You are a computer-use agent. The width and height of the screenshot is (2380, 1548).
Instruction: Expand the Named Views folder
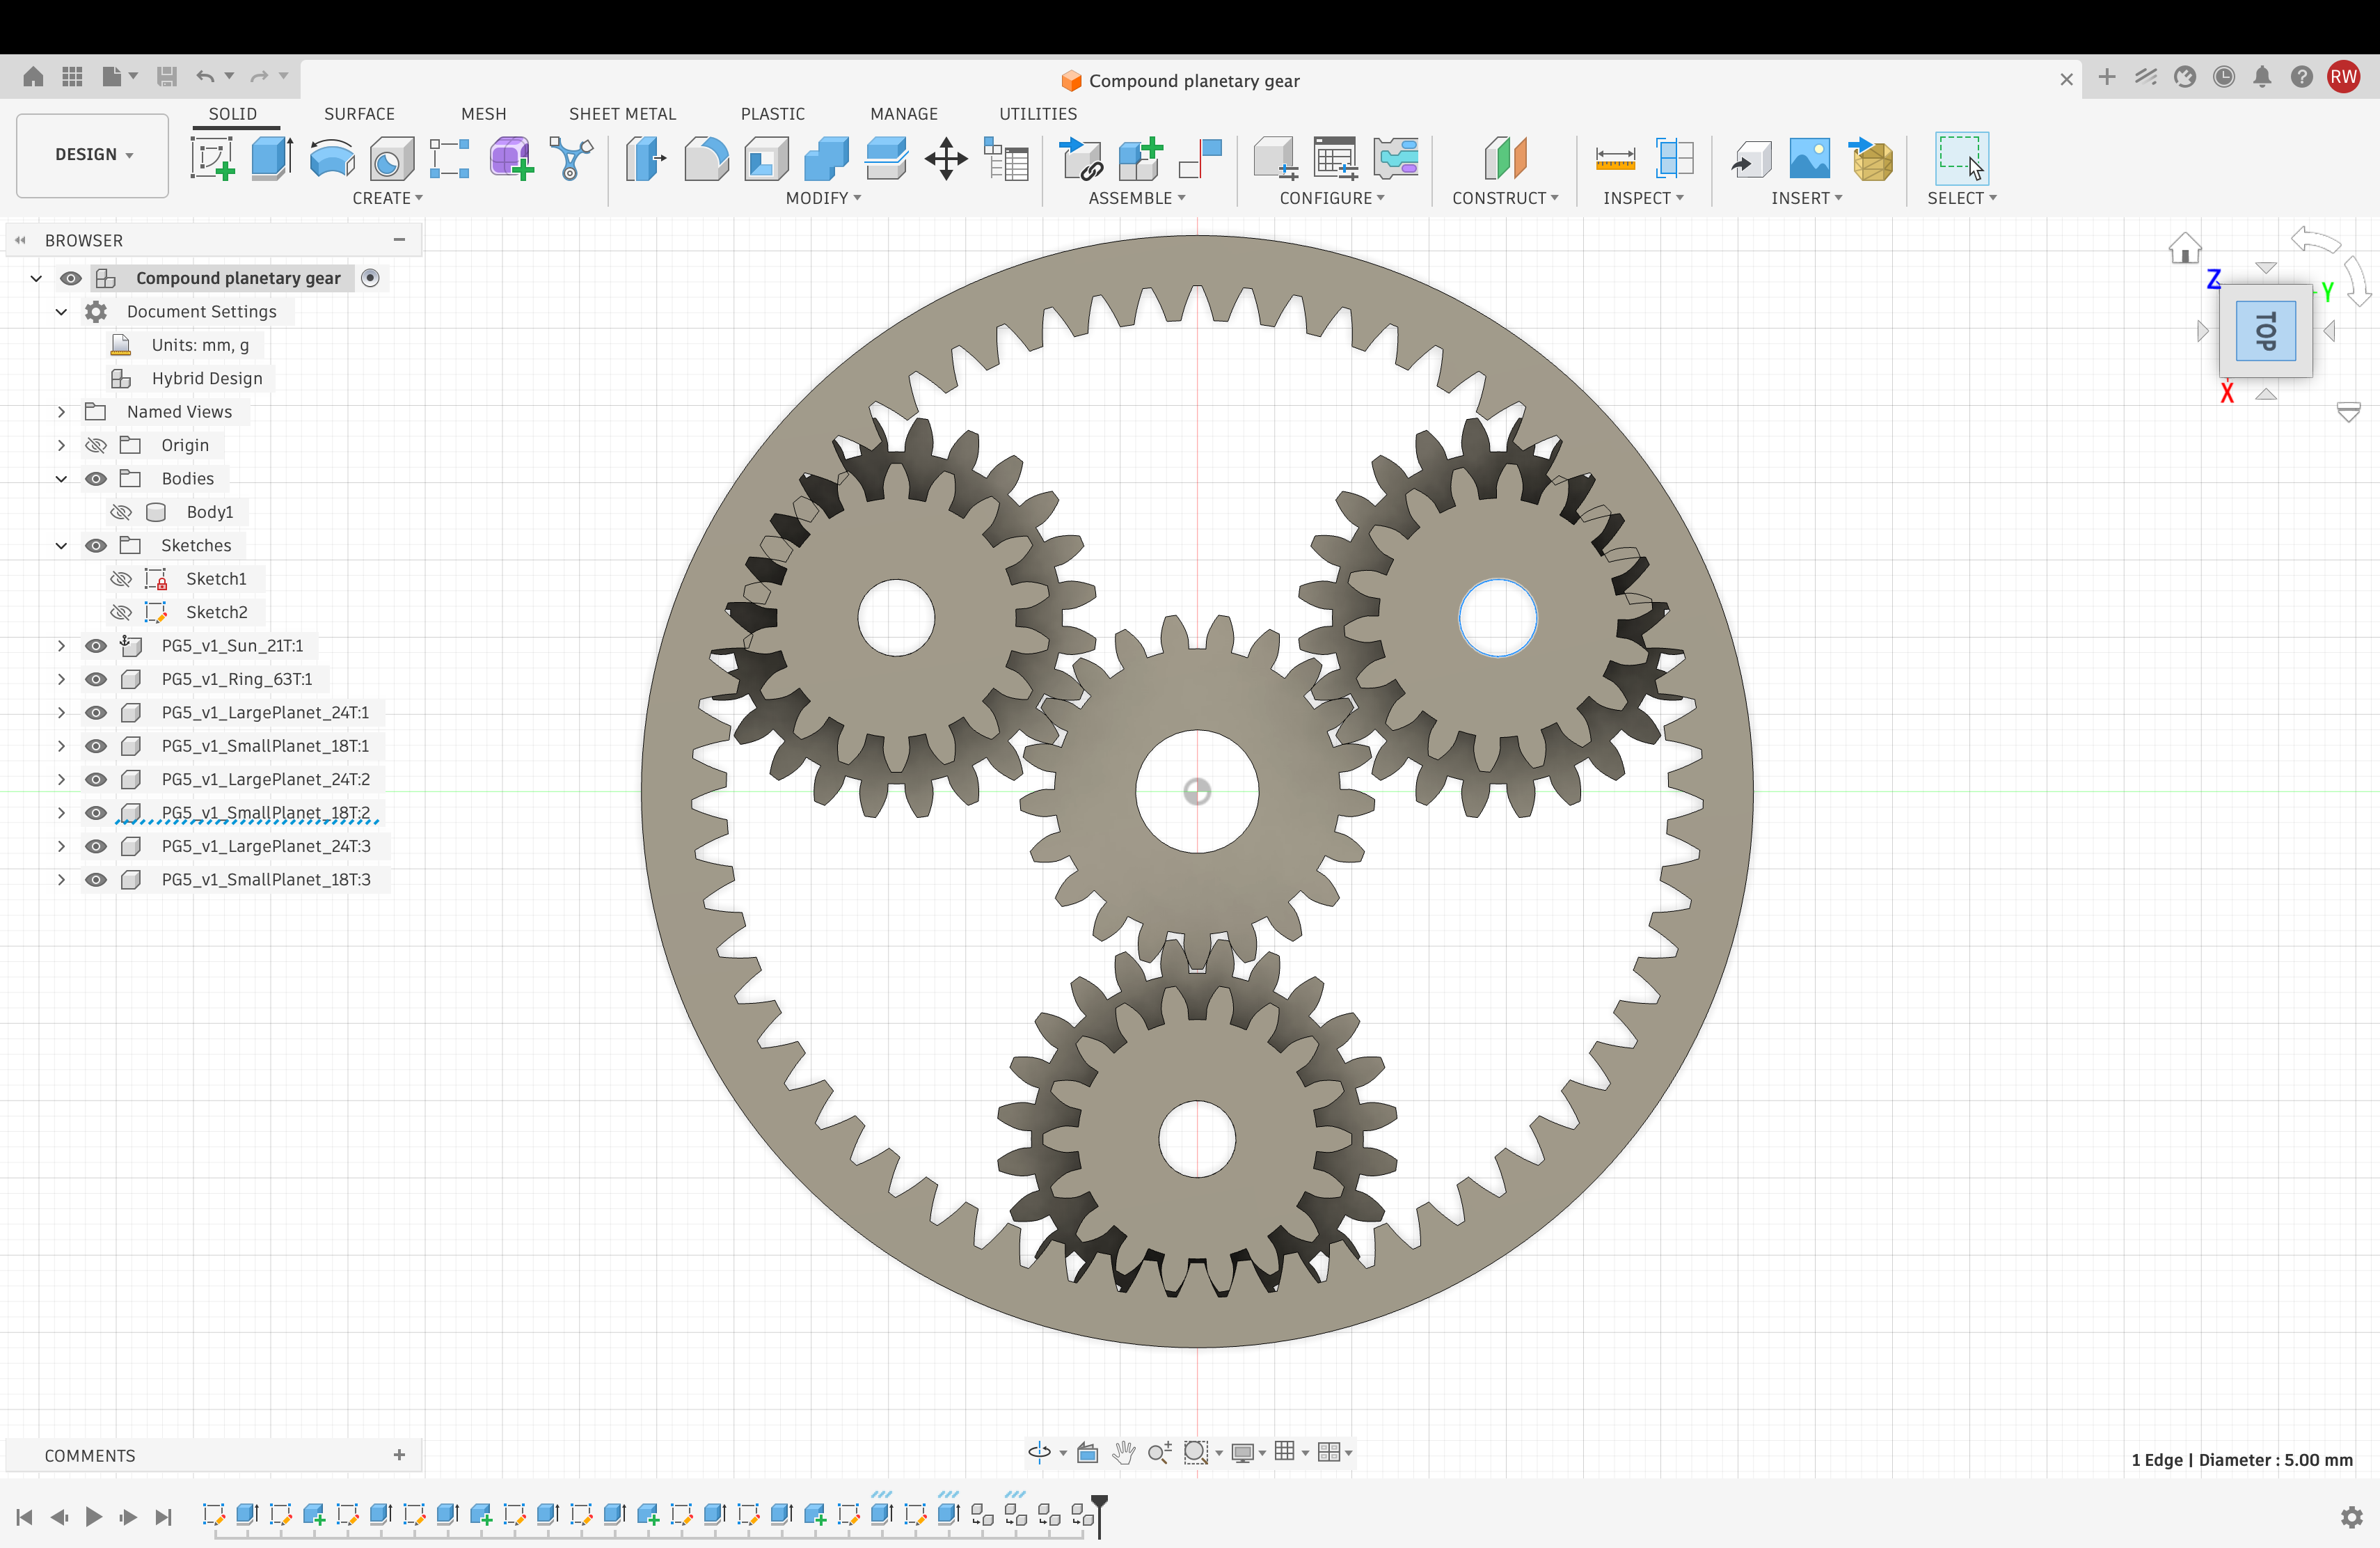point(61,412)
